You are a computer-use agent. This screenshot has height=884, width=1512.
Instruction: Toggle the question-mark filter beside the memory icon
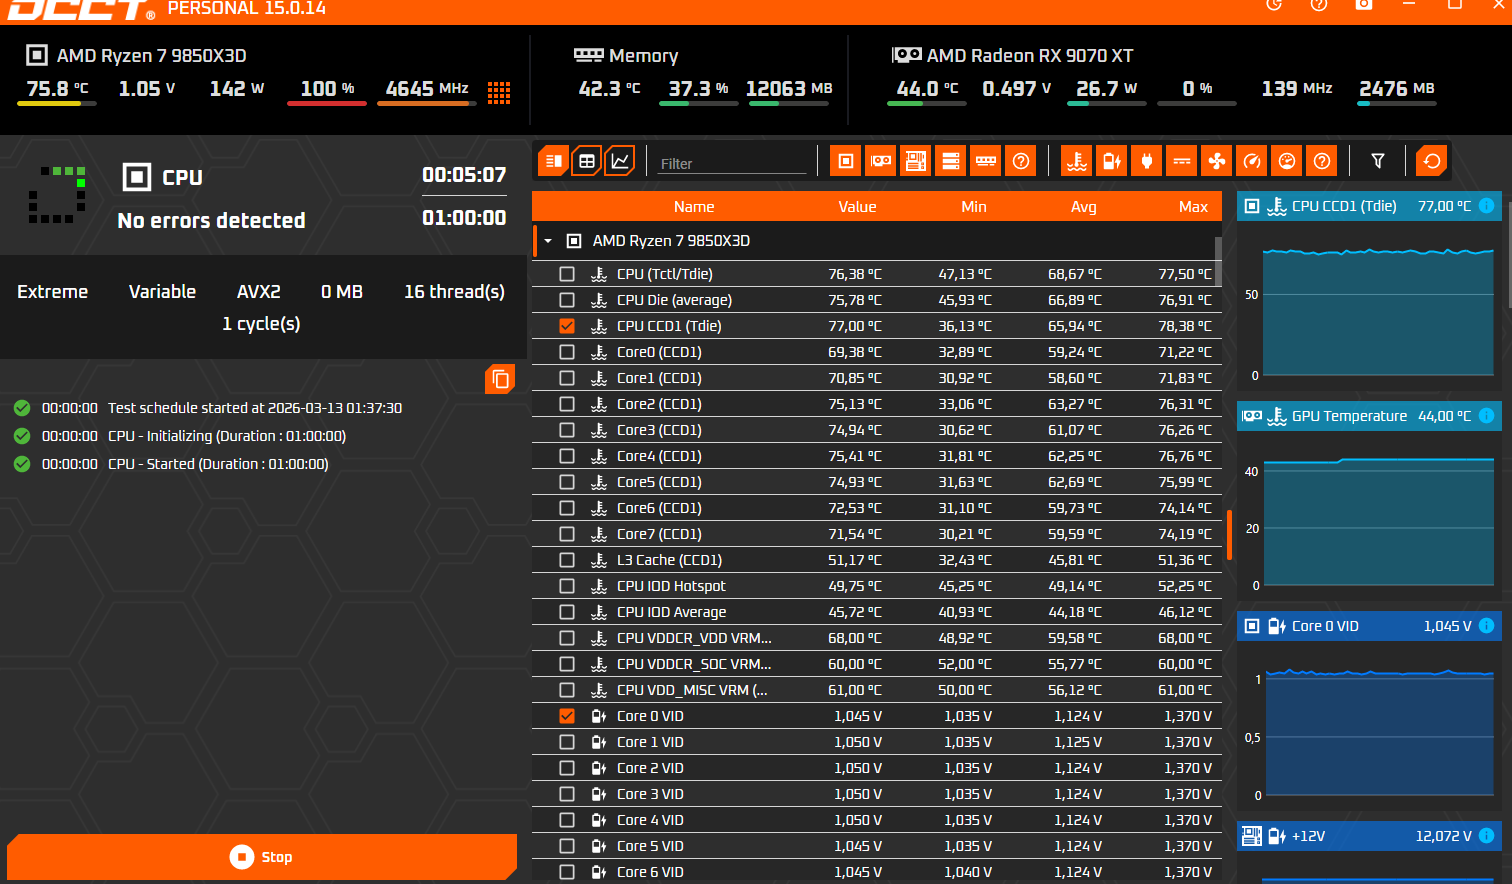click(x=1021, y=161)
